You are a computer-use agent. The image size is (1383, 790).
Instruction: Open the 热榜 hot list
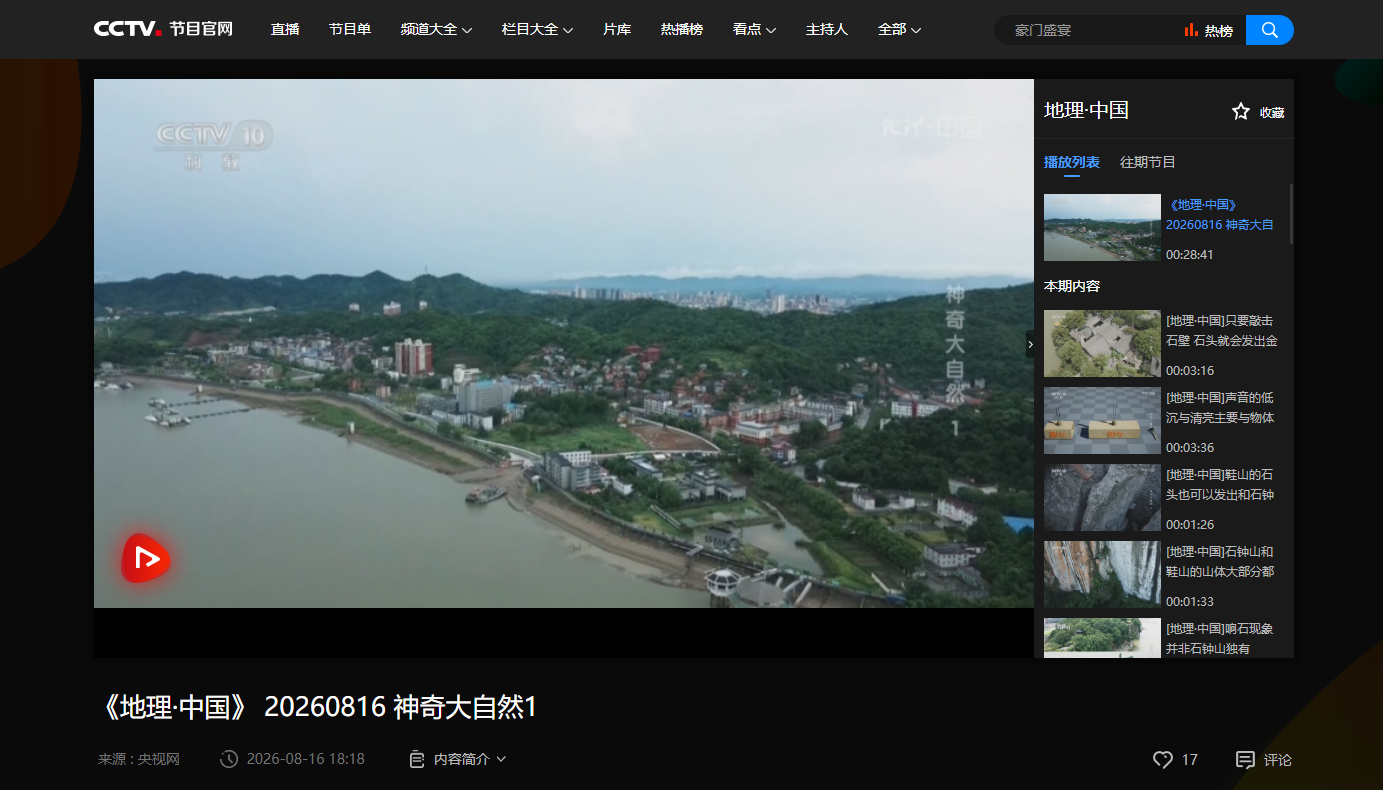(1208, 31)
